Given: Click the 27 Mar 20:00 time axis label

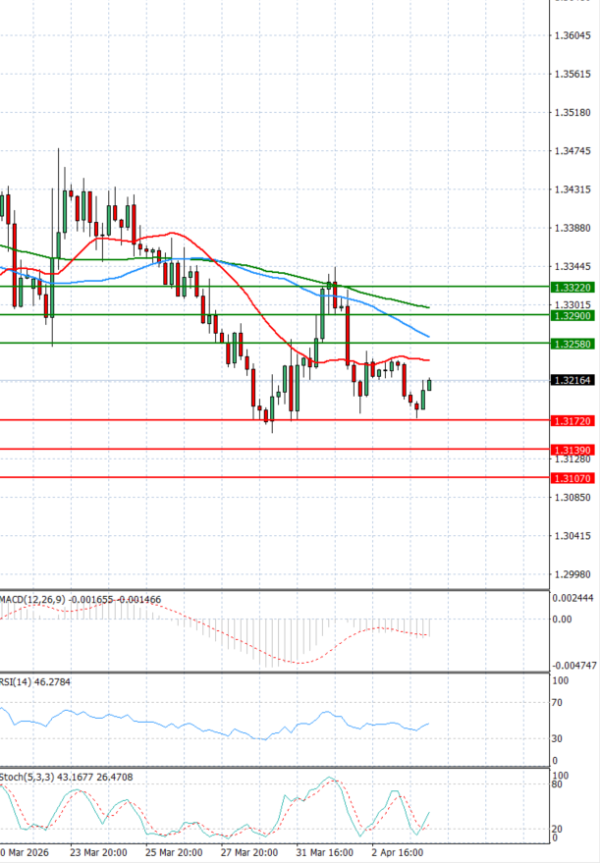Looking at the screenshot, I should pos(249,854).
